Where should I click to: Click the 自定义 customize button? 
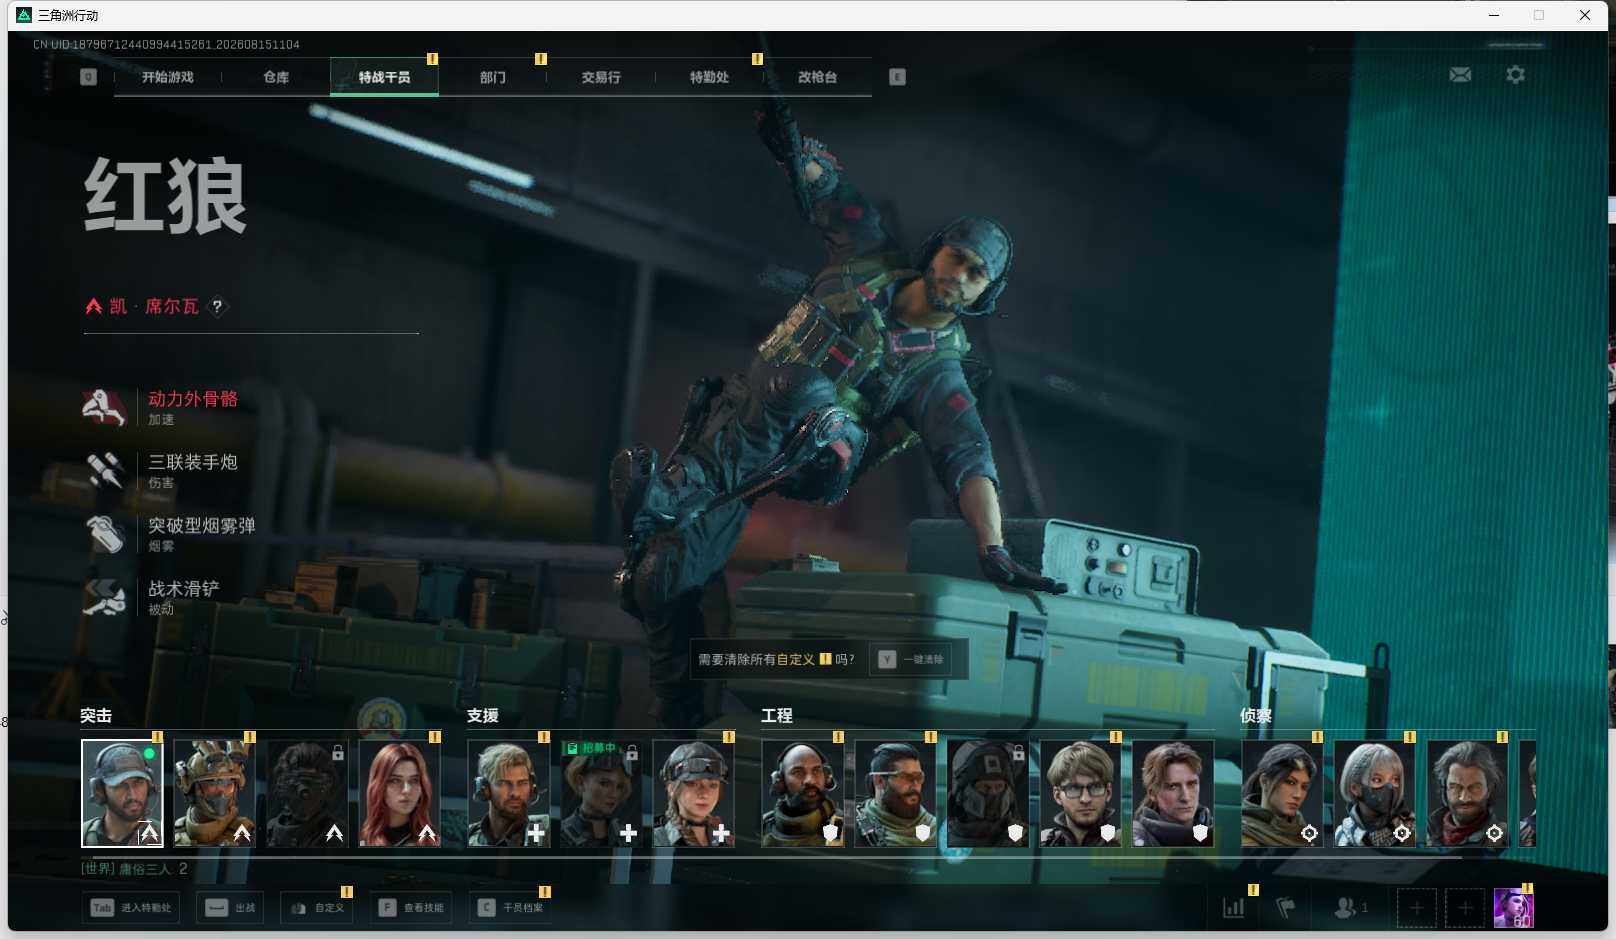(x=316, y=908)
